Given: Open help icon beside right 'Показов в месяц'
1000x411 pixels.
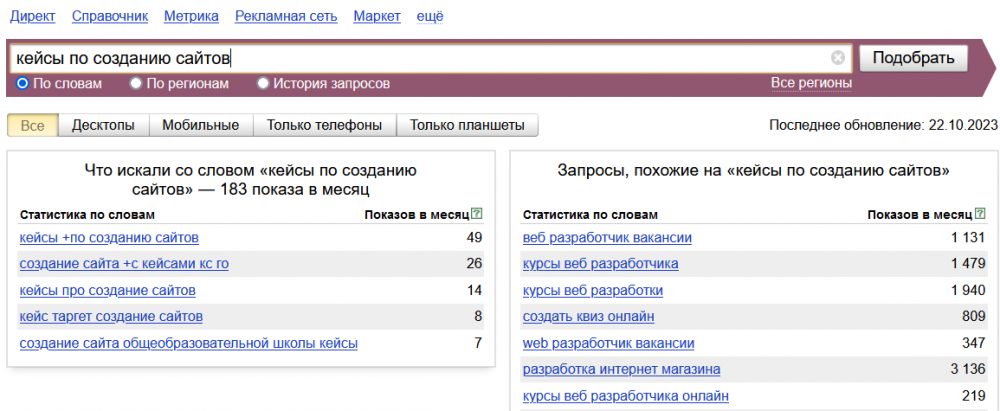Looking at the screenshot, I should 979,214.
